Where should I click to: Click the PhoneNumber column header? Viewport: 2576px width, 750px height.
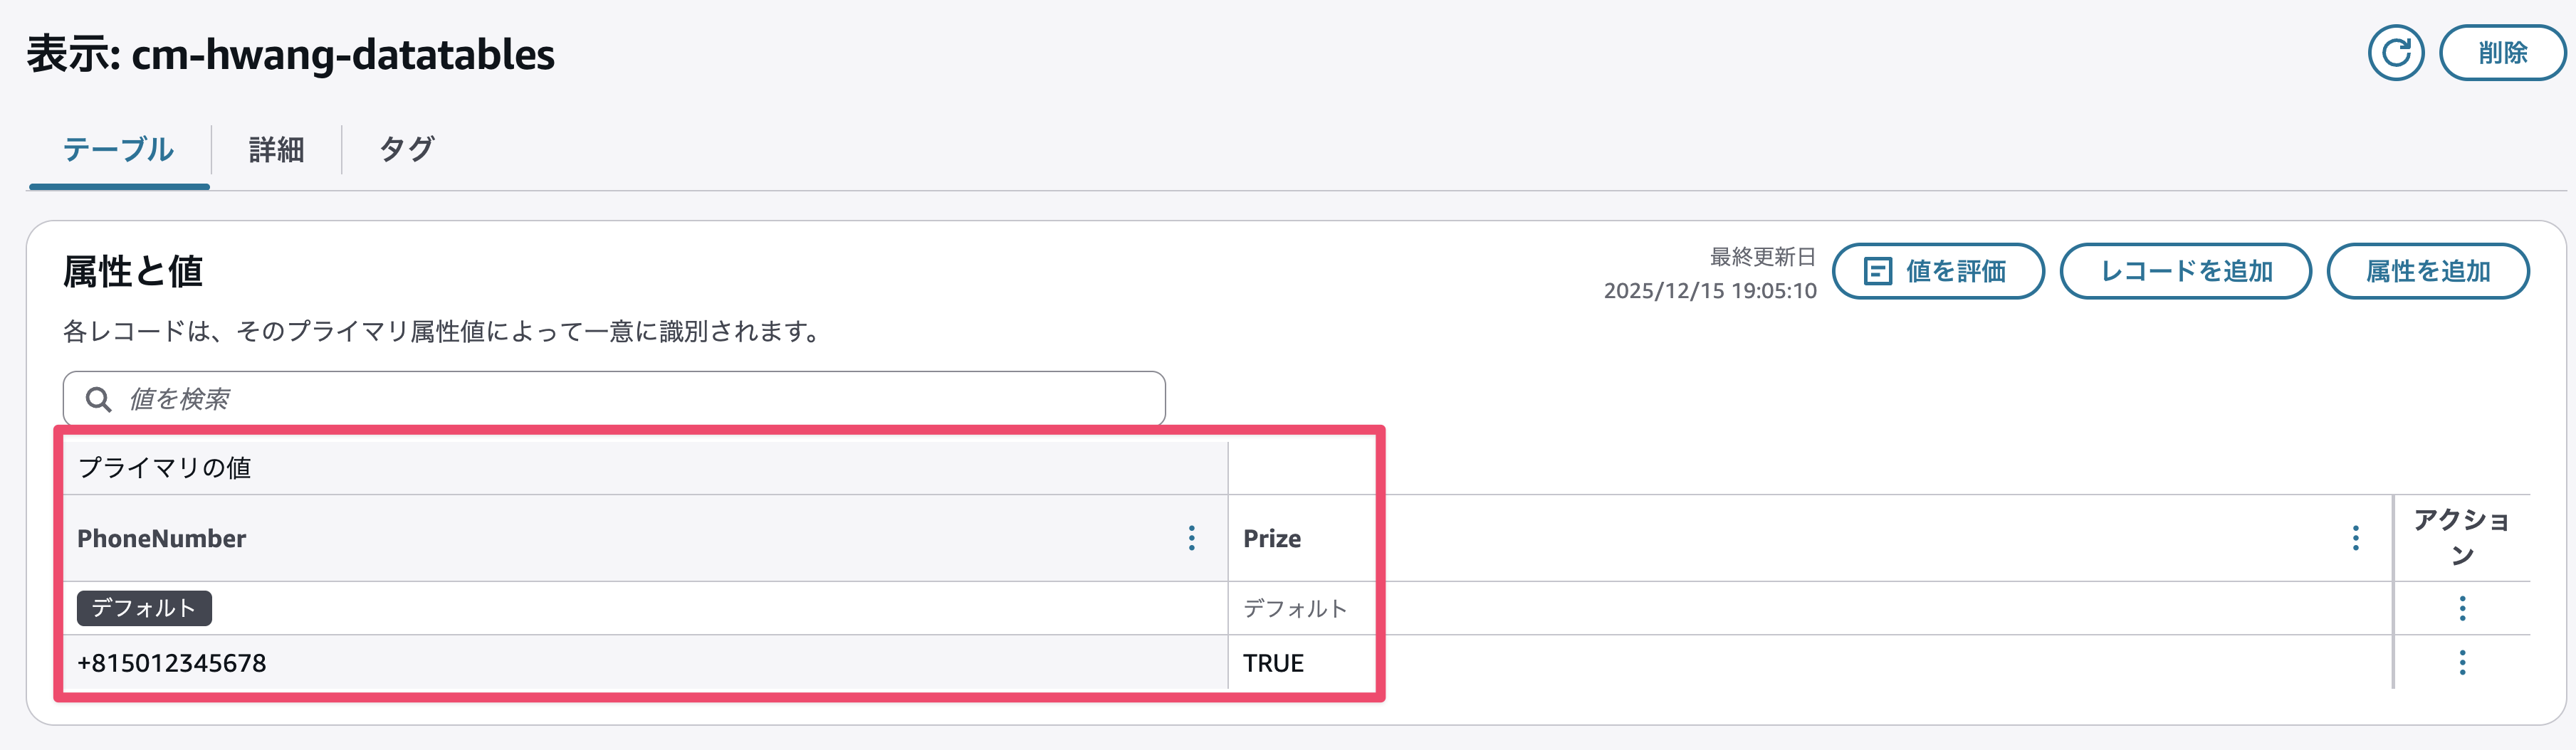(162, 538)
